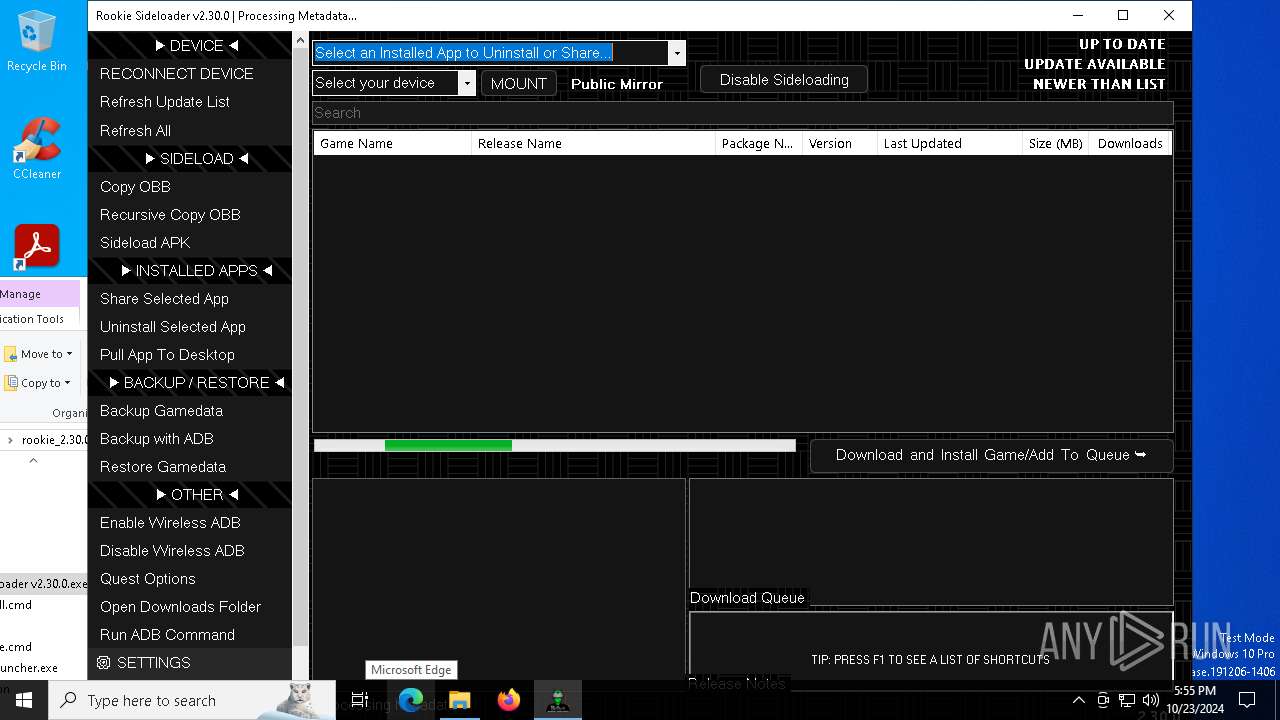Focus the game Search field
Image resolution: width=1280 pixels, height=720 pixels.
(x=742, y=113)
